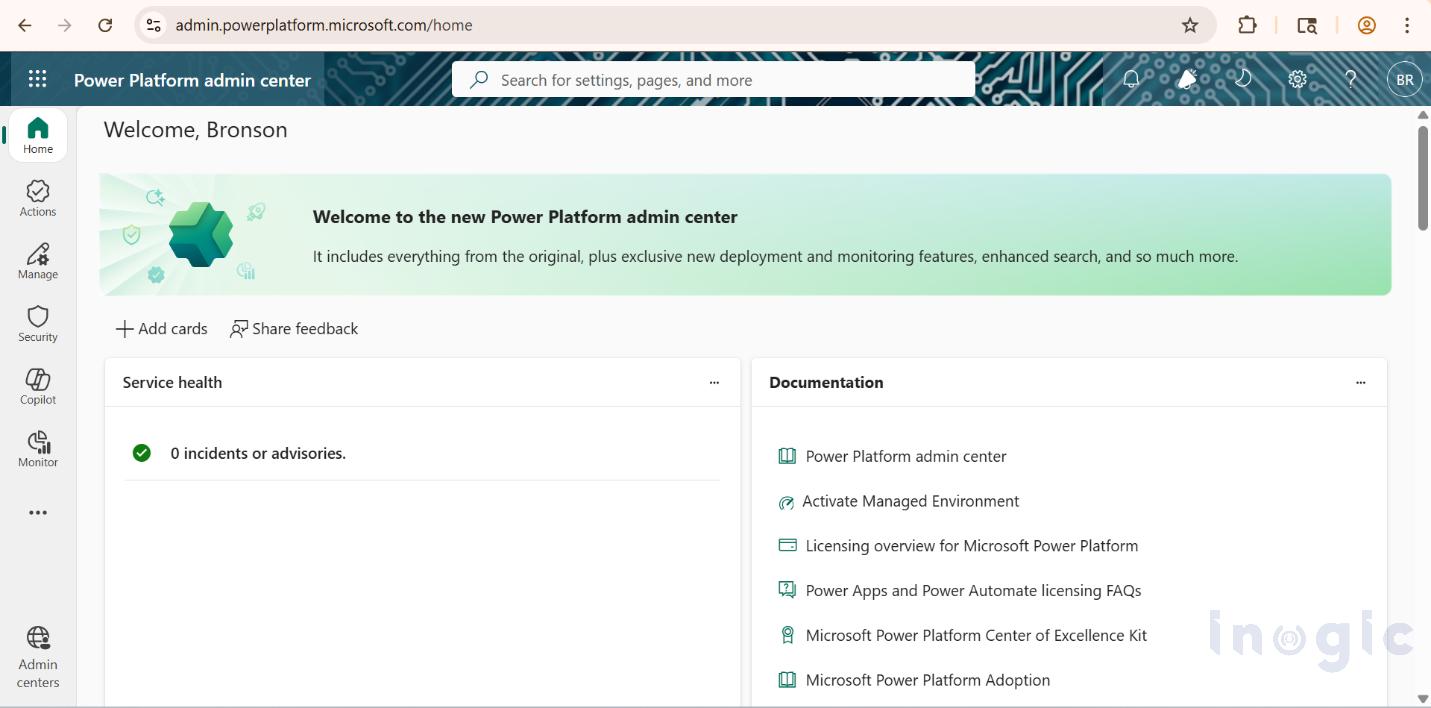Click the Documentation card title
This screenshot has width=1431, height=708.
pos(826,382)
